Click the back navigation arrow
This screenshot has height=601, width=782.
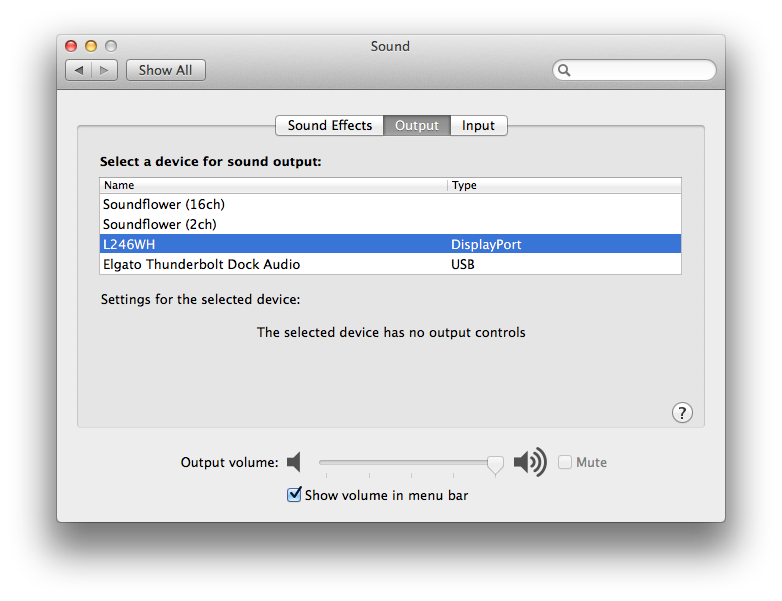(x=79, y=70)
